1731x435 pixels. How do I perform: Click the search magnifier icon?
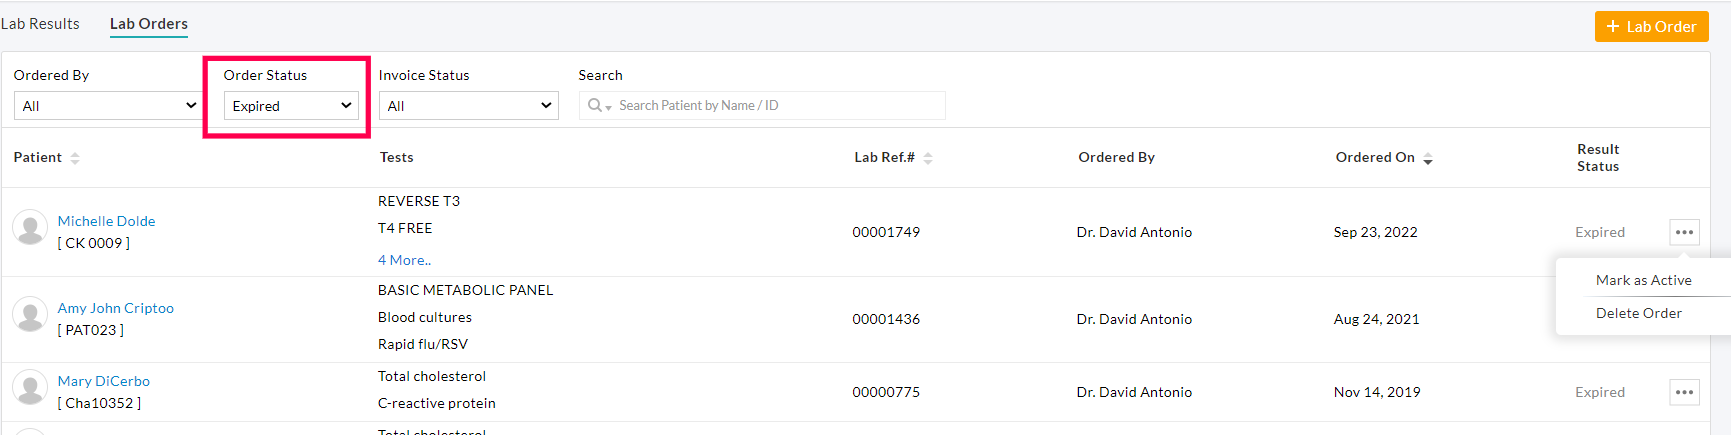[x=596, y=105]
